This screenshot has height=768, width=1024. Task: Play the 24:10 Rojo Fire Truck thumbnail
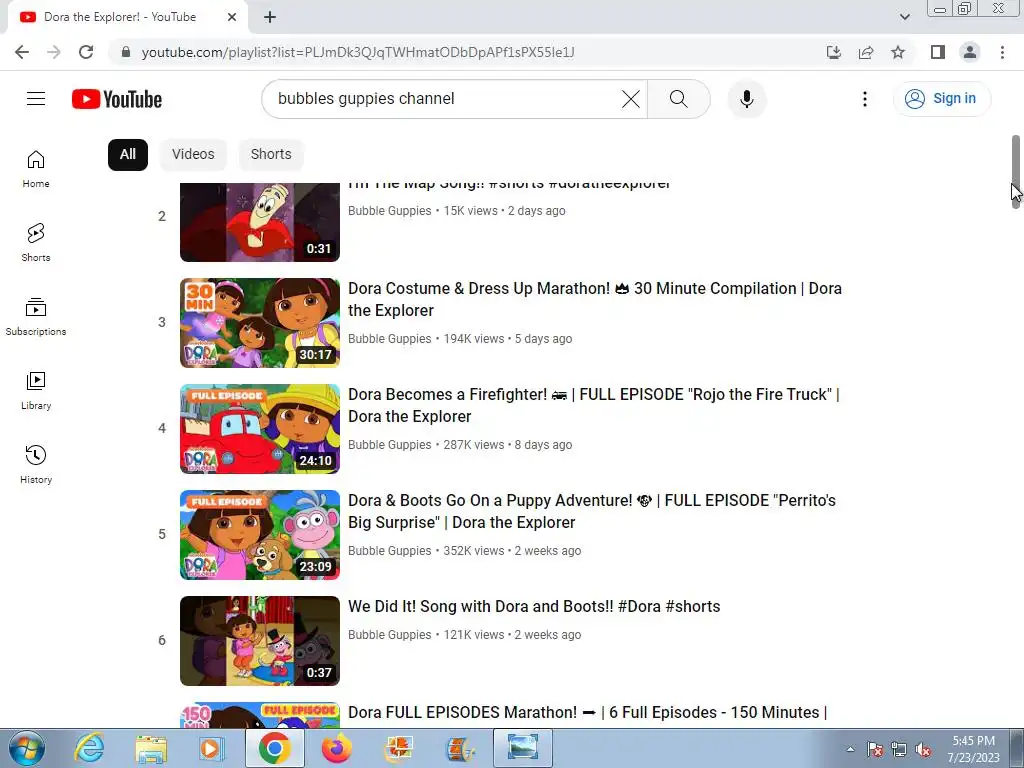click(260, 428)
